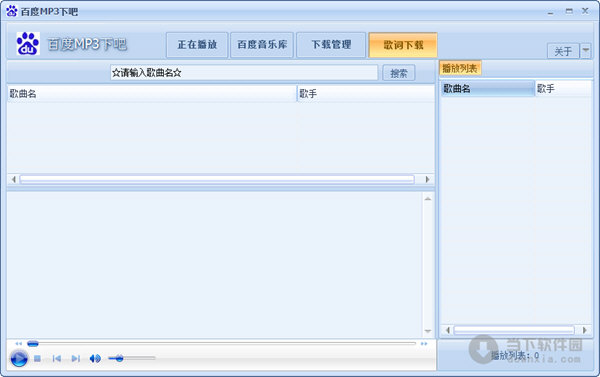Minimize the 百度MP3下吧 window
Image resolution: width=600 pixels, height=377 pixels.
(550, 12)
